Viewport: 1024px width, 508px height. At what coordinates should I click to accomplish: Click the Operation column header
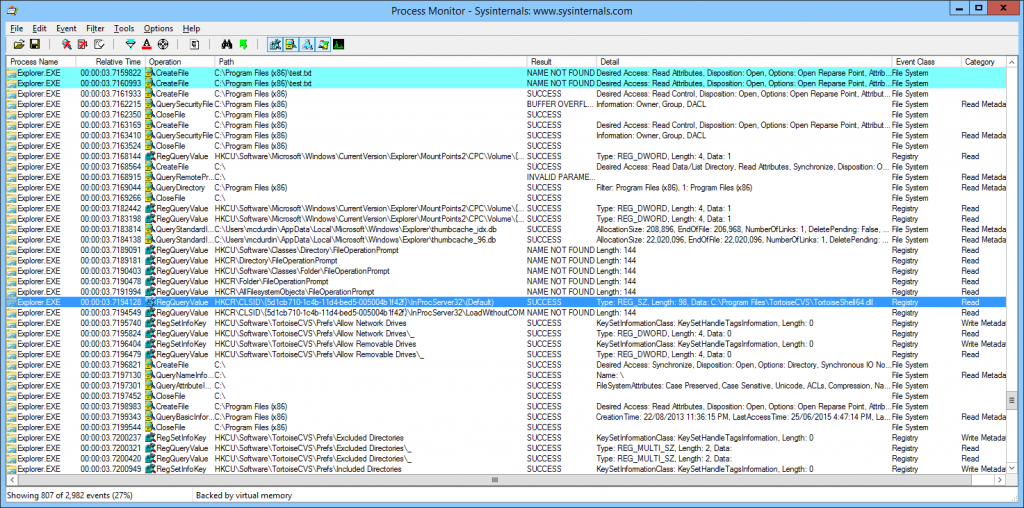point(180,61)
